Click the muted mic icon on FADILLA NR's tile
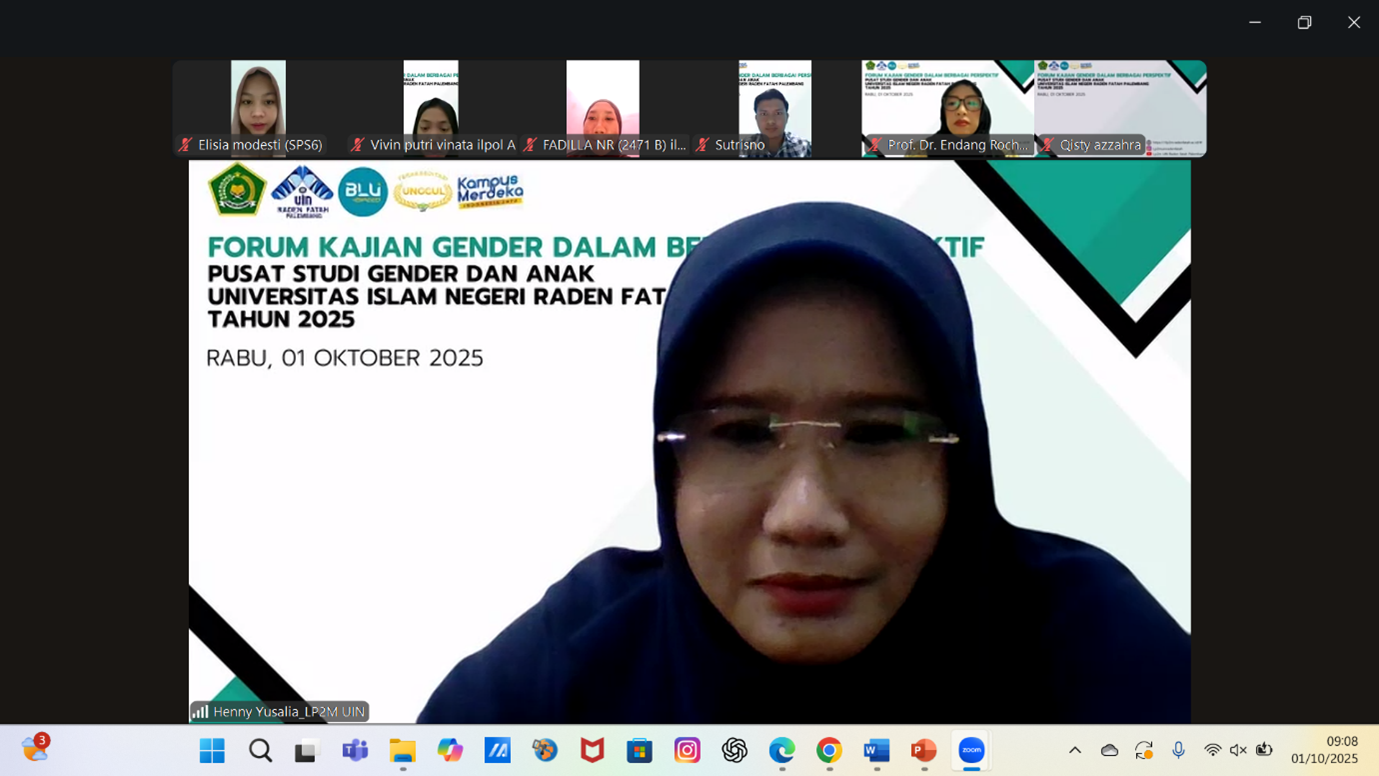 click(x=531, y=144)
